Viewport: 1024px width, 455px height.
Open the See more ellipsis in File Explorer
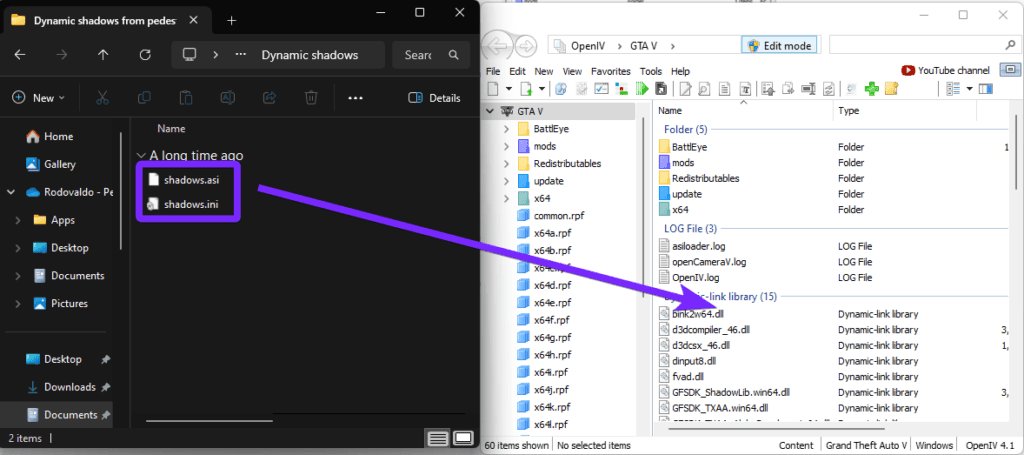tap(355, 98)
